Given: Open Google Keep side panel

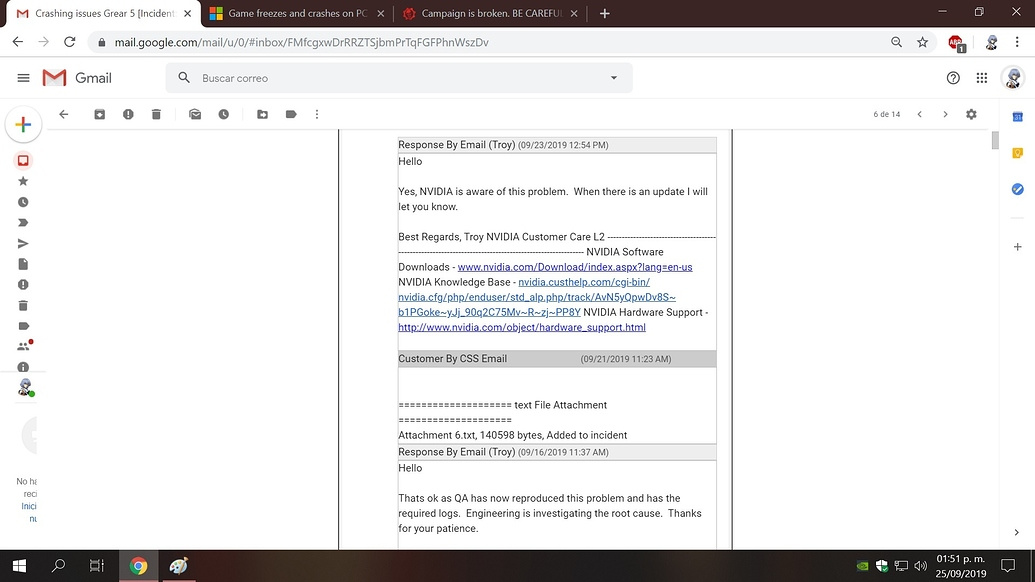Looking at the screenshot, I should tap(1017, 153).
